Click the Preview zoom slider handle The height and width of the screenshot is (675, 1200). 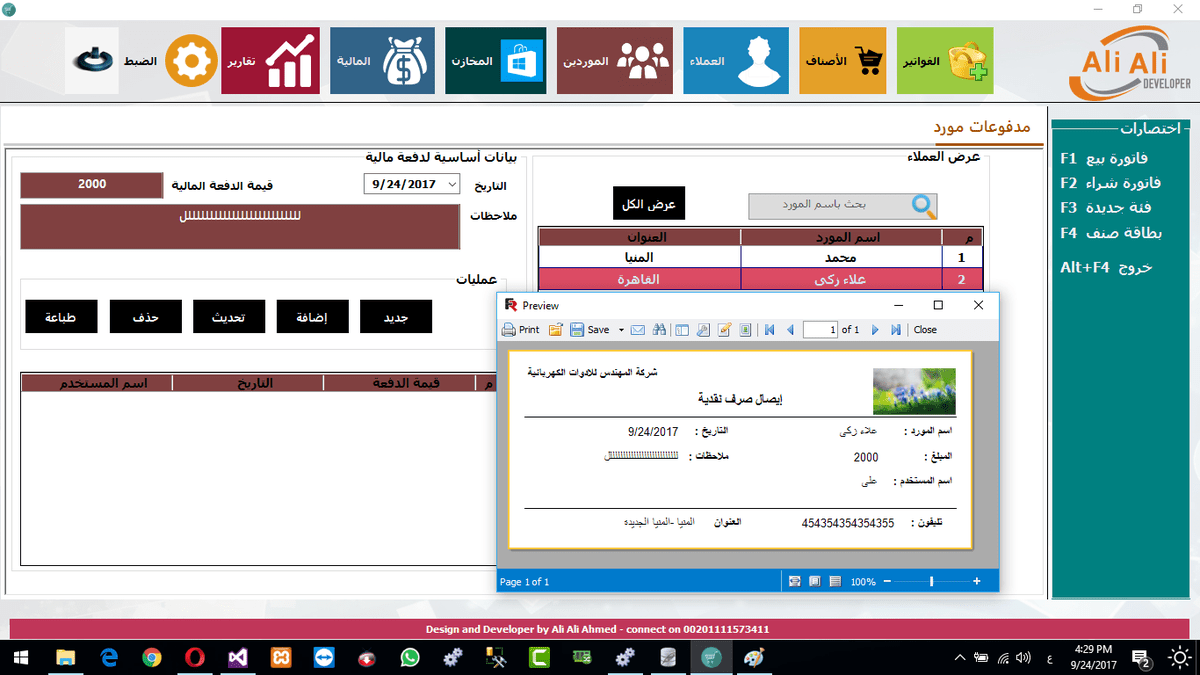pos(931,581)
